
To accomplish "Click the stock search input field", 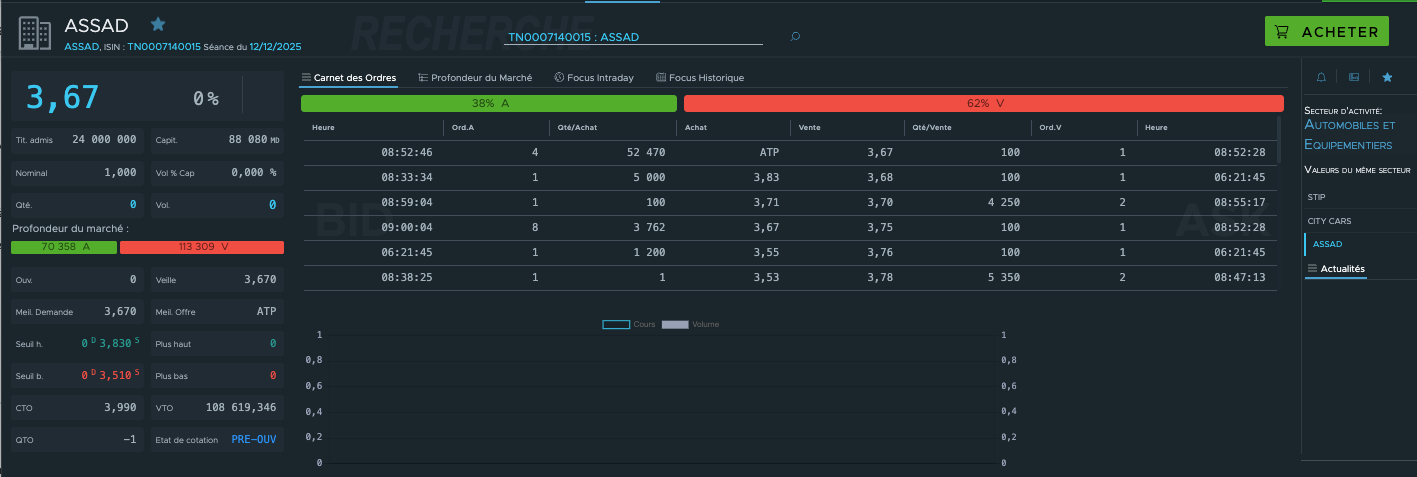I will (634, 37).
